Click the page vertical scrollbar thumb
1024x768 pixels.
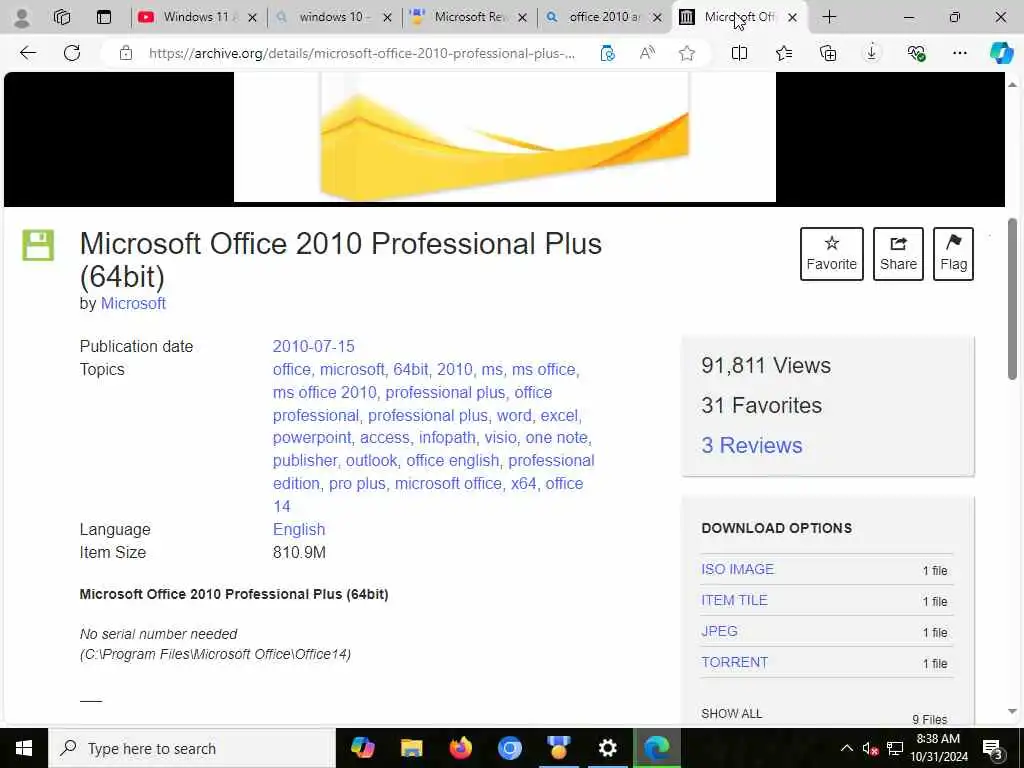pos(1012,298)
